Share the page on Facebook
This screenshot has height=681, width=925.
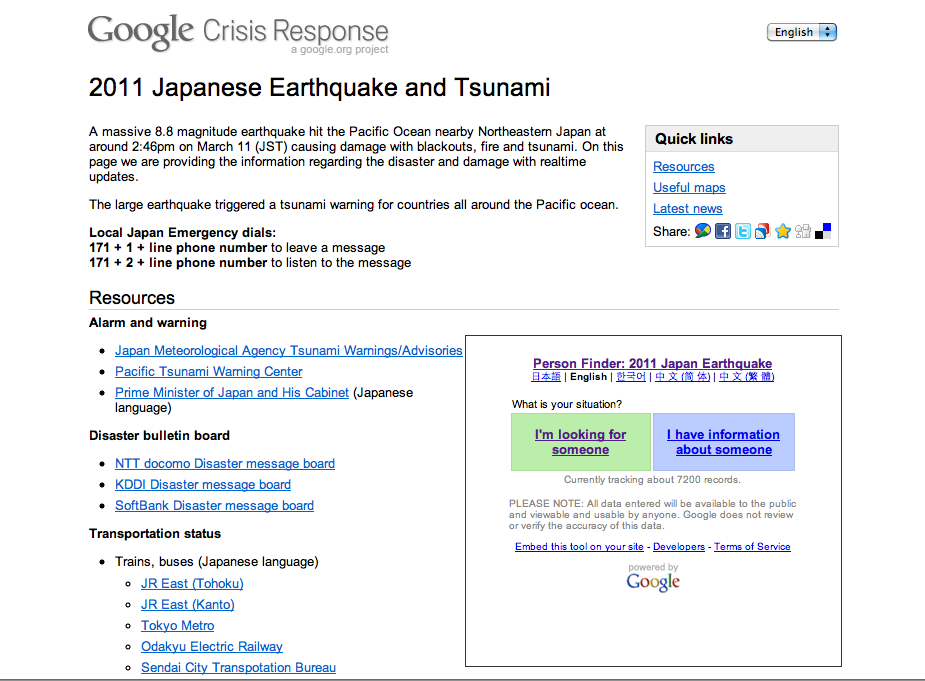[723, 231]
